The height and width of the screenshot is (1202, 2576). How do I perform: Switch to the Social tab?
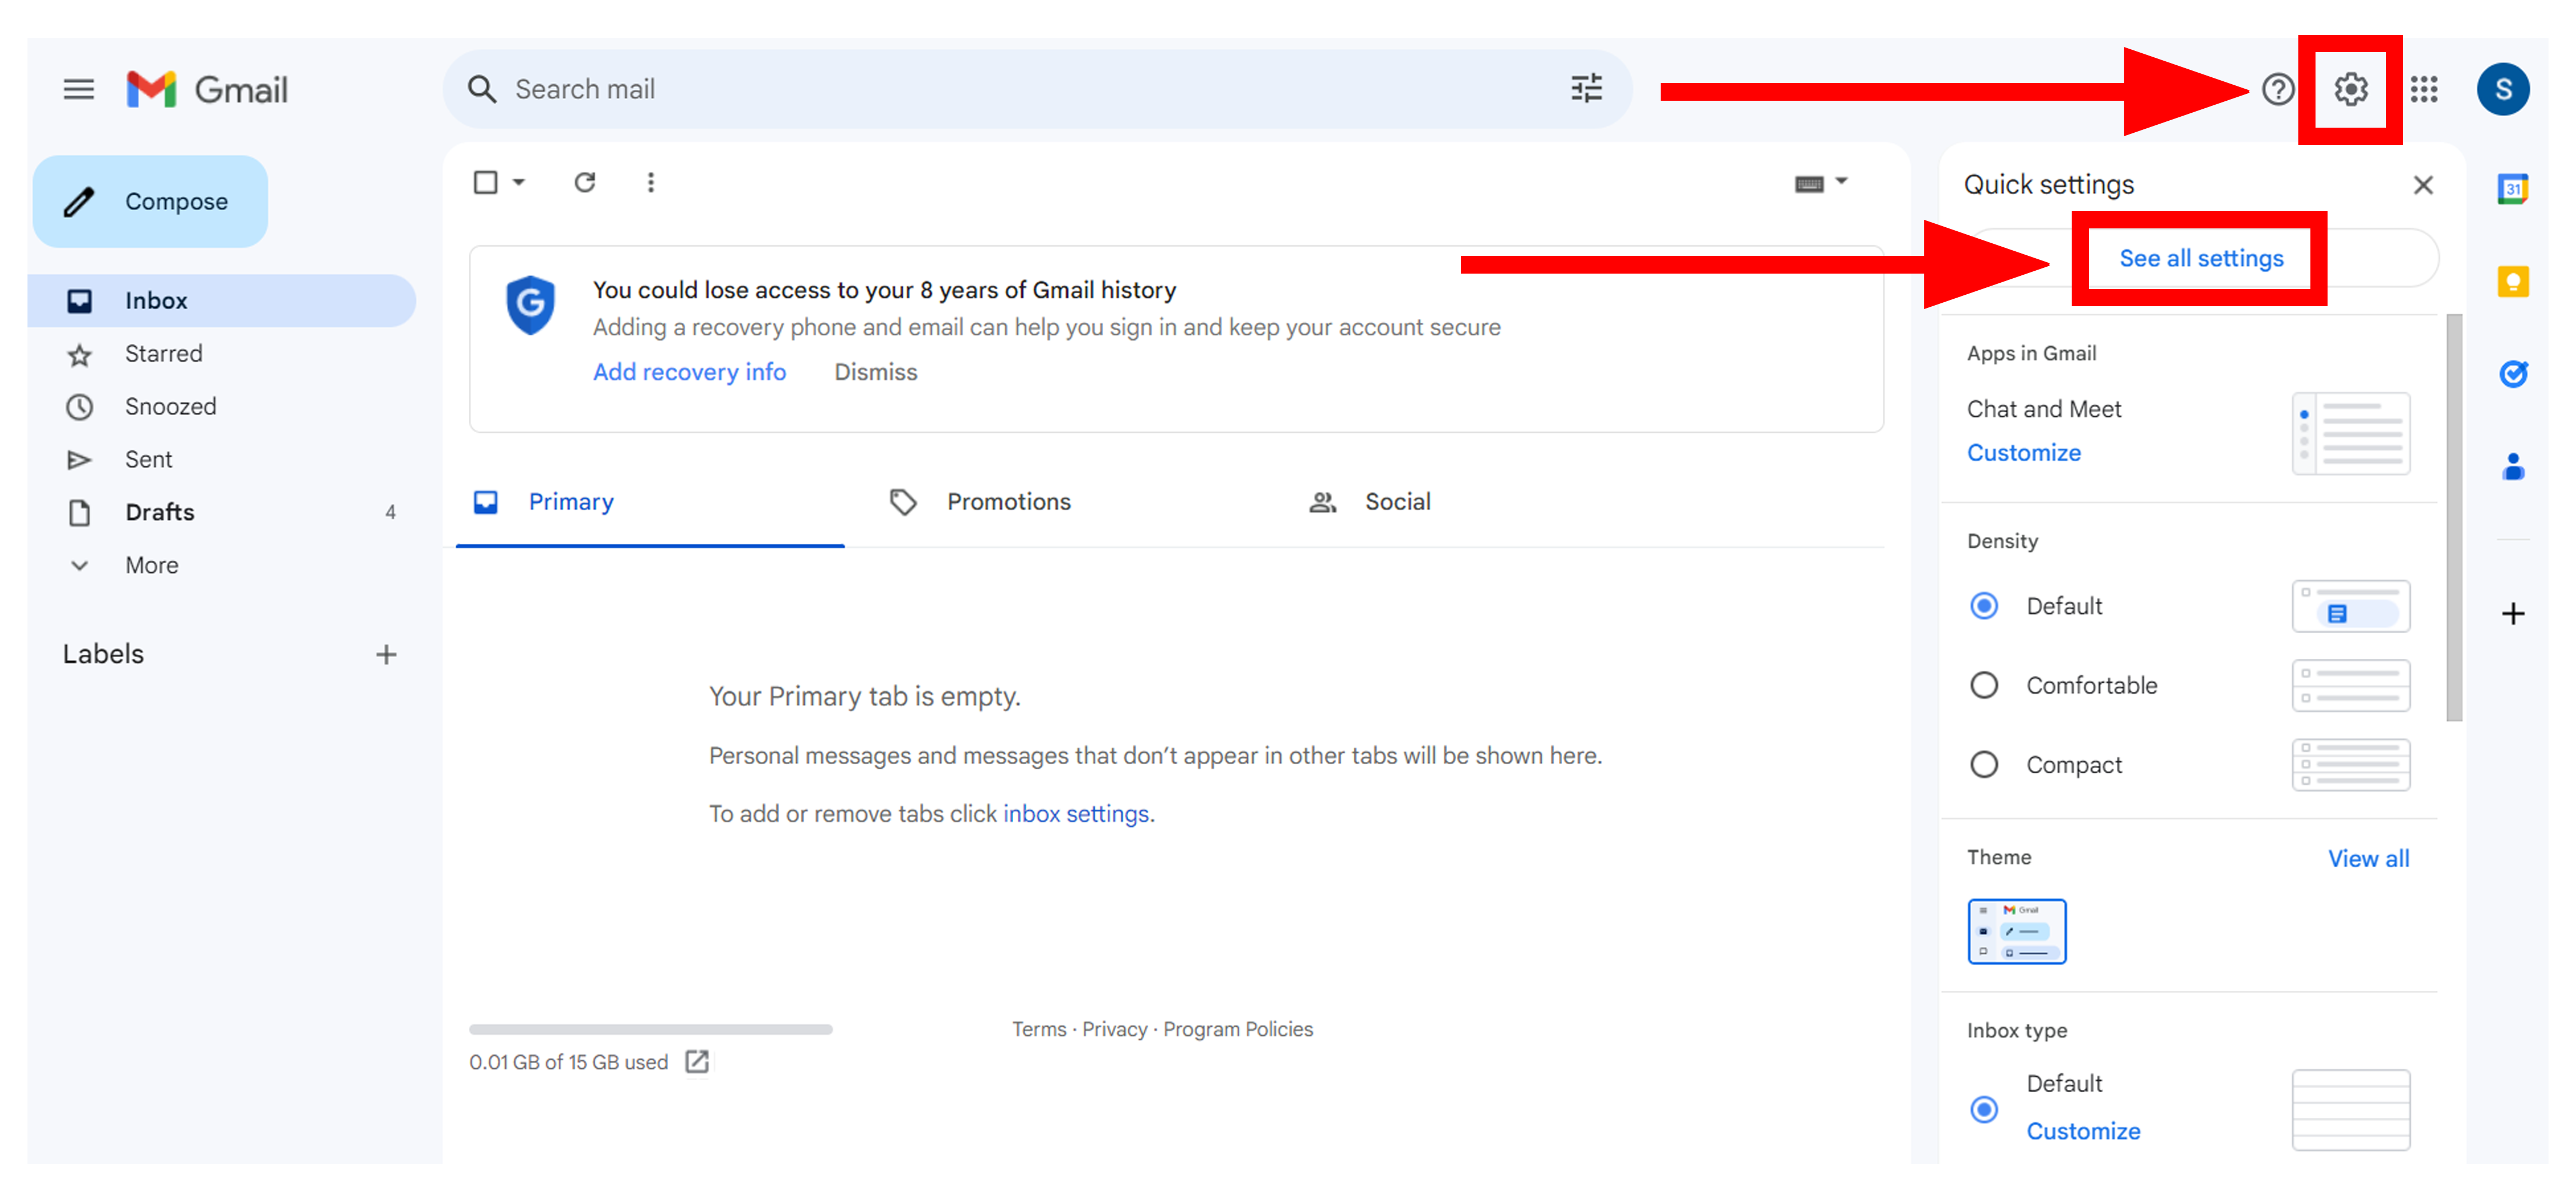point(1397,502)
